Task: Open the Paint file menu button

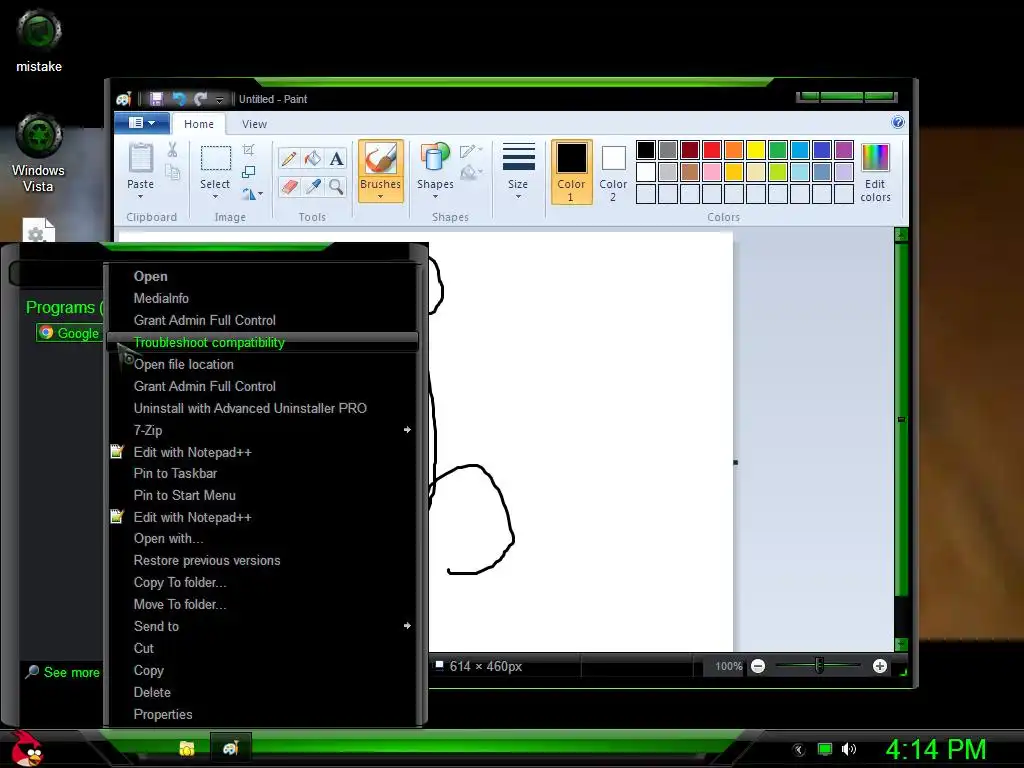Action: click(x=142, y=122)
